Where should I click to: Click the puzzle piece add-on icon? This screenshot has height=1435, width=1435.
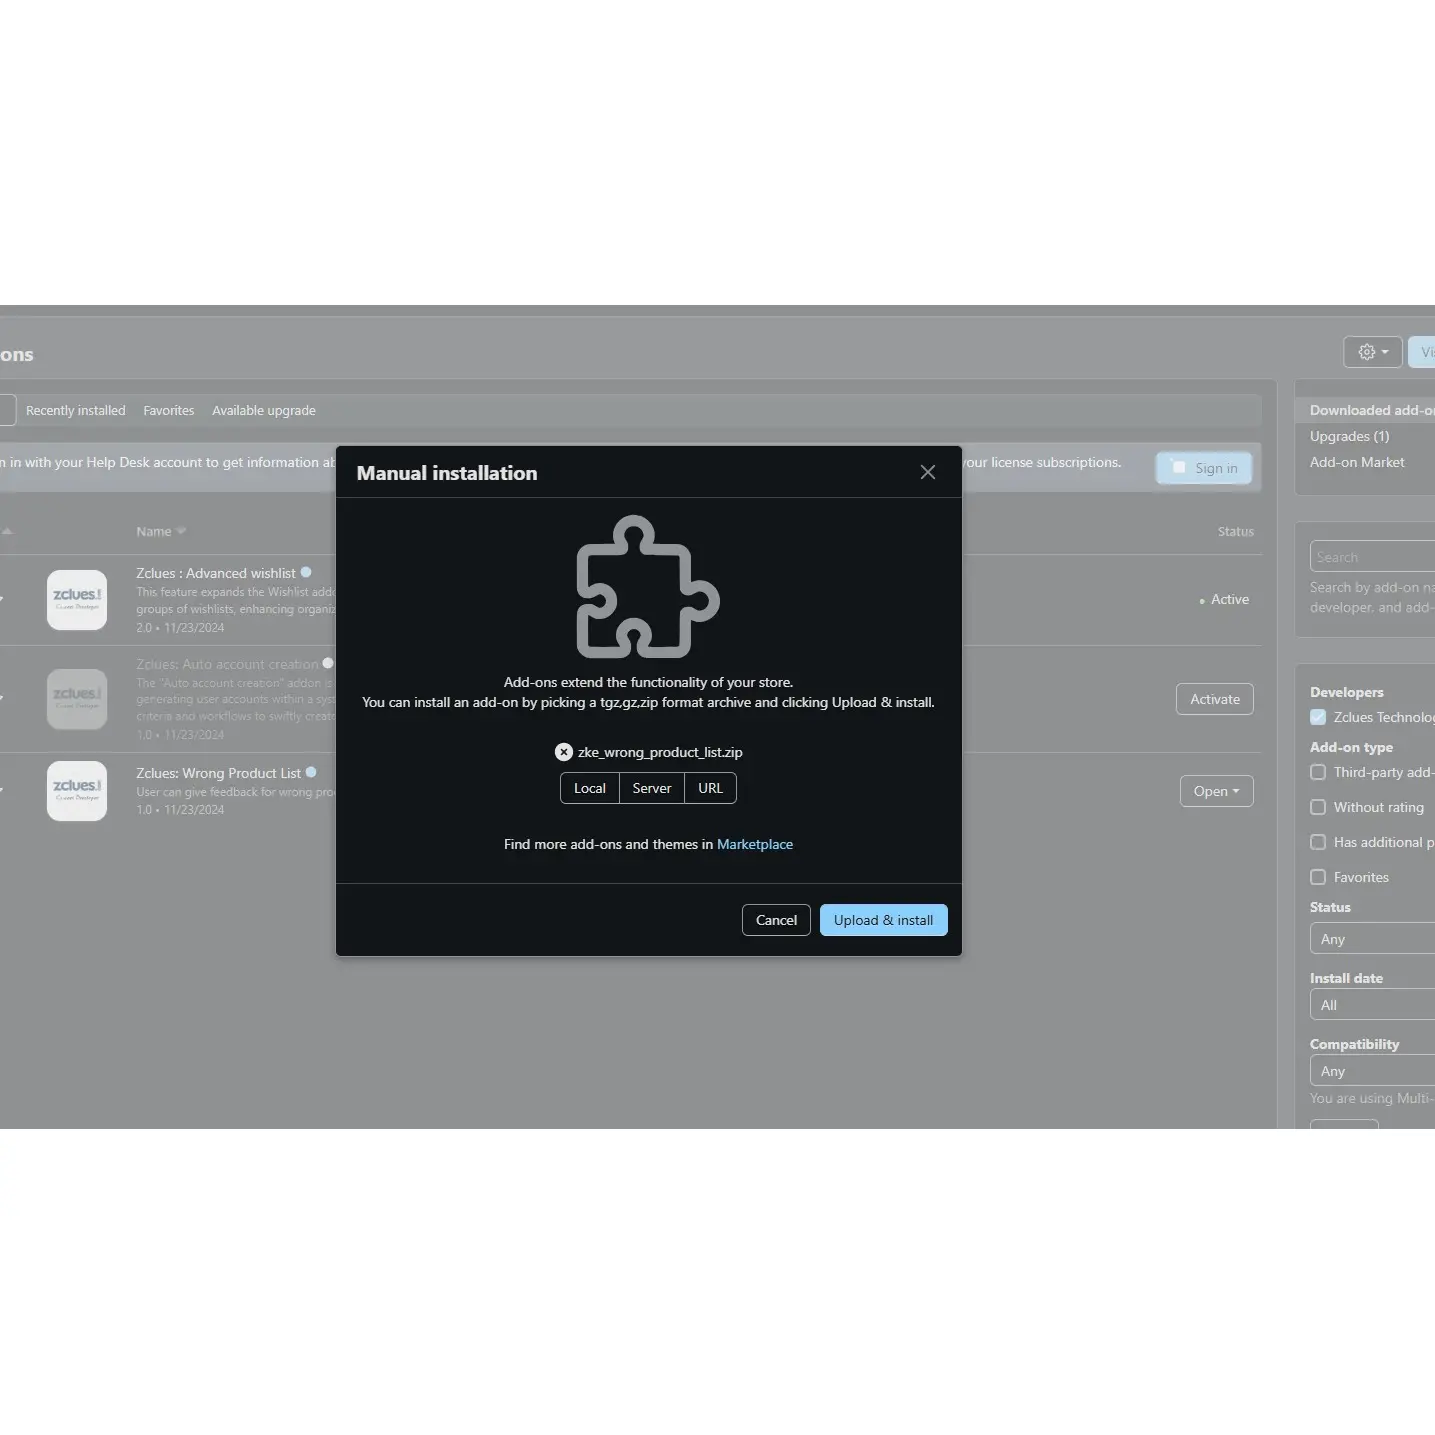click(647, 586)
